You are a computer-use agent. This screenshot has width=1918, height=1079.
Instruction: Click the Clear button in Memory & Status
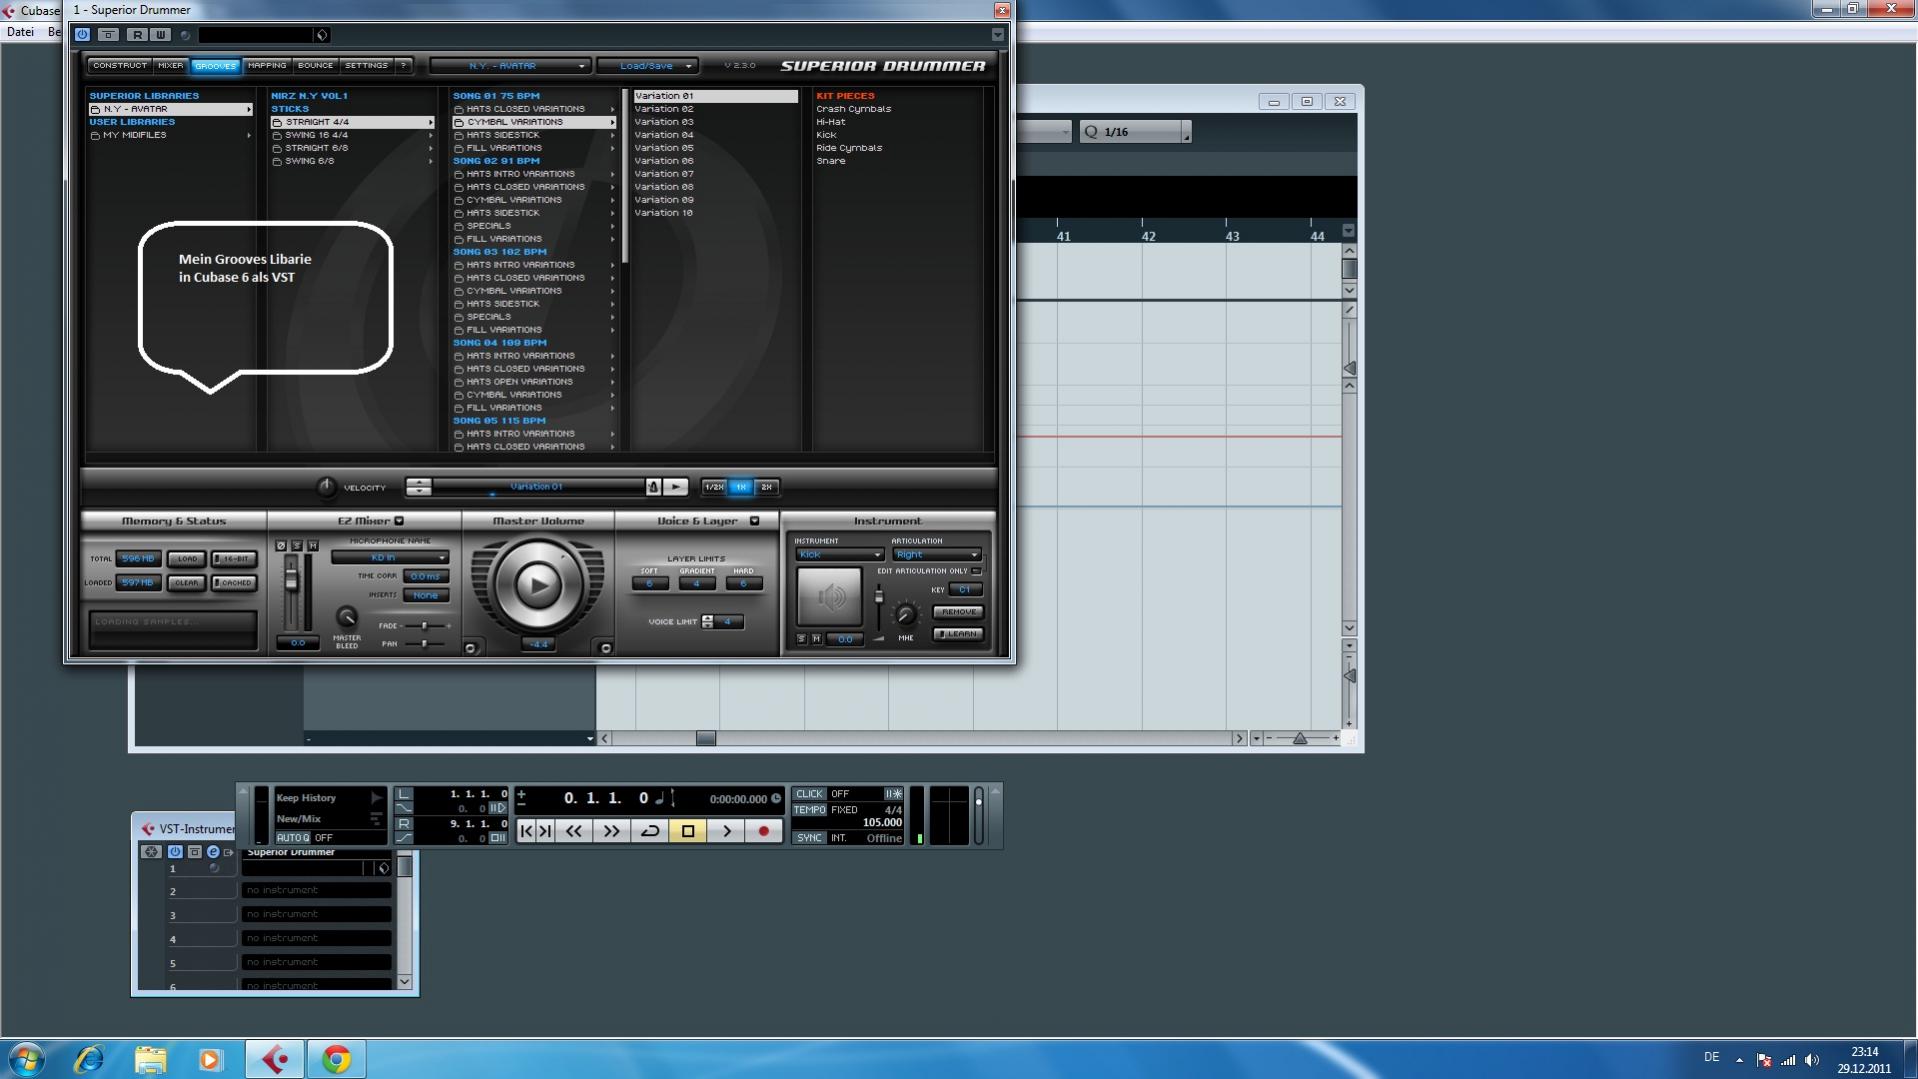click(186, 583)
